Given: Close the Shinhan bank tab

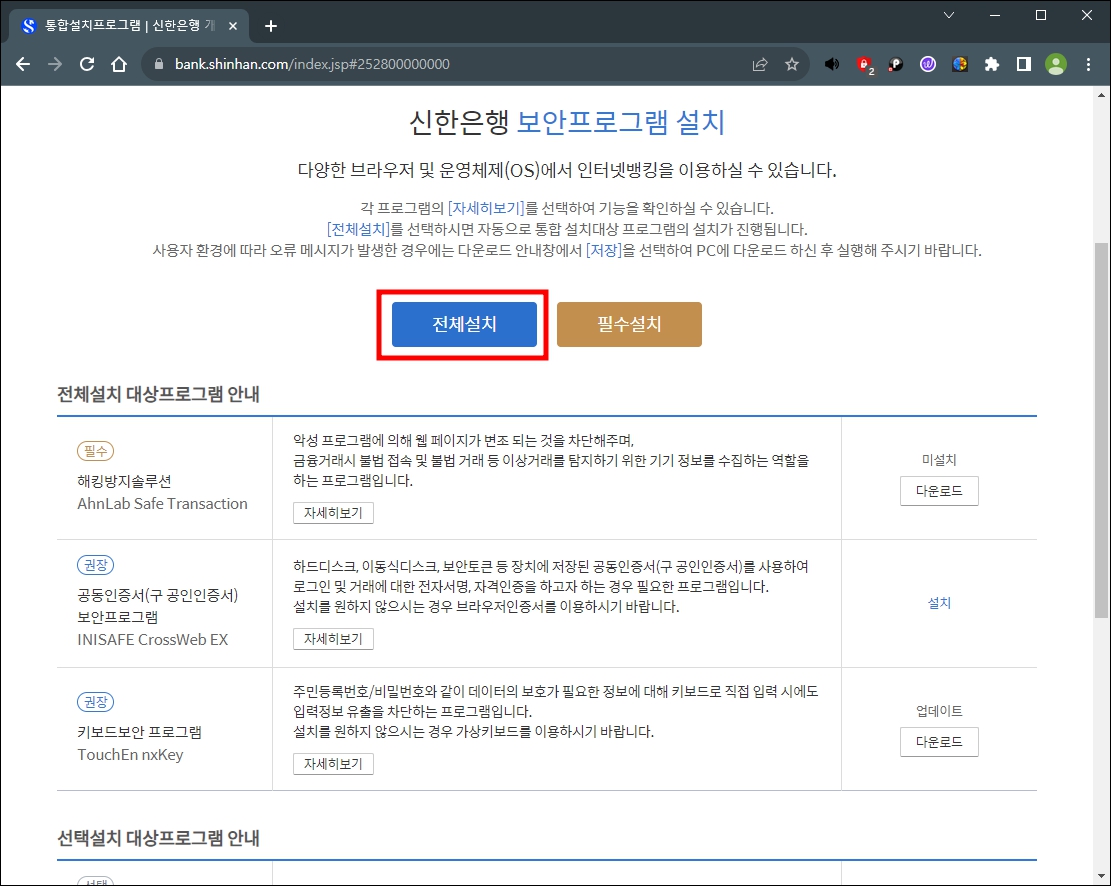Looking at the screenshot, I should tap(233, 26).
